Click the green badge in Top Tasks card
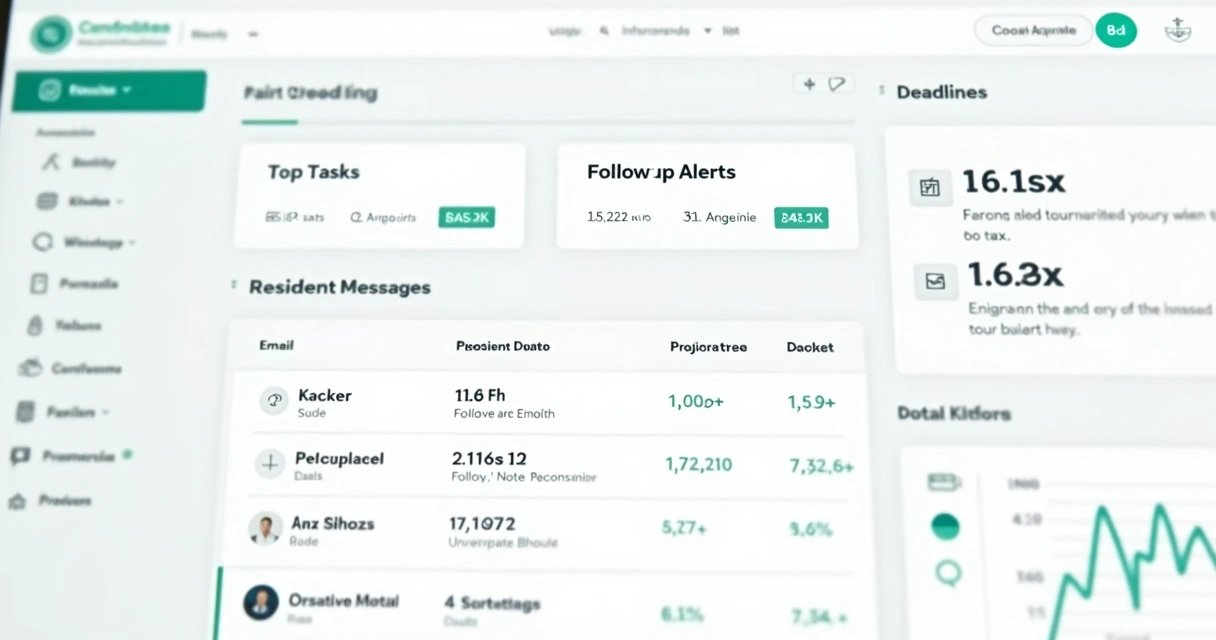Screen dimensions: 1216x640 [x=466, y=217]
